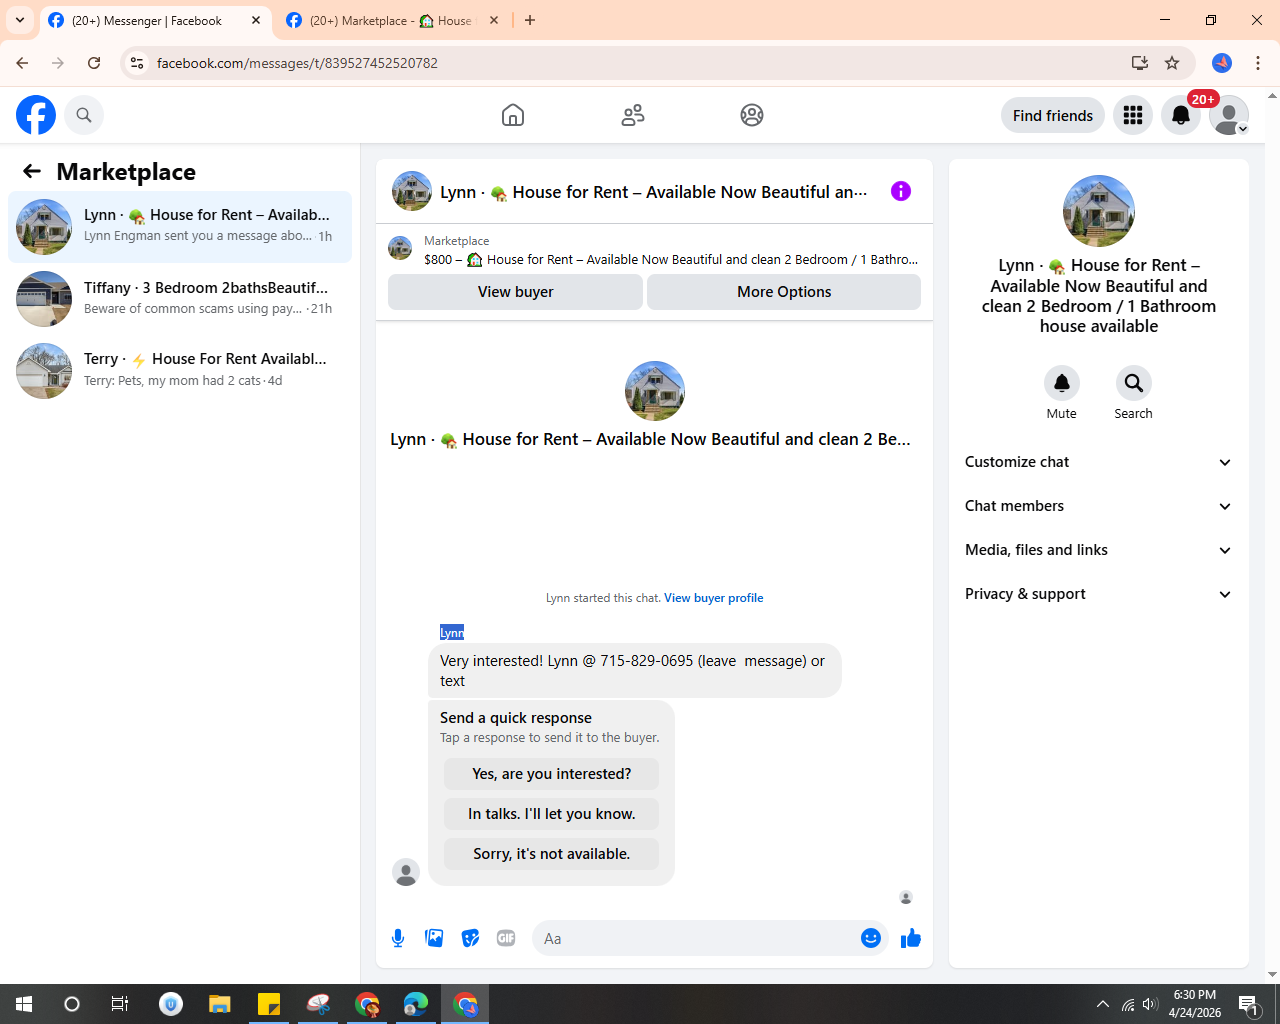Click the Facebook logo icon
Screen dimensions: 1280x1024
coord(36,115)
